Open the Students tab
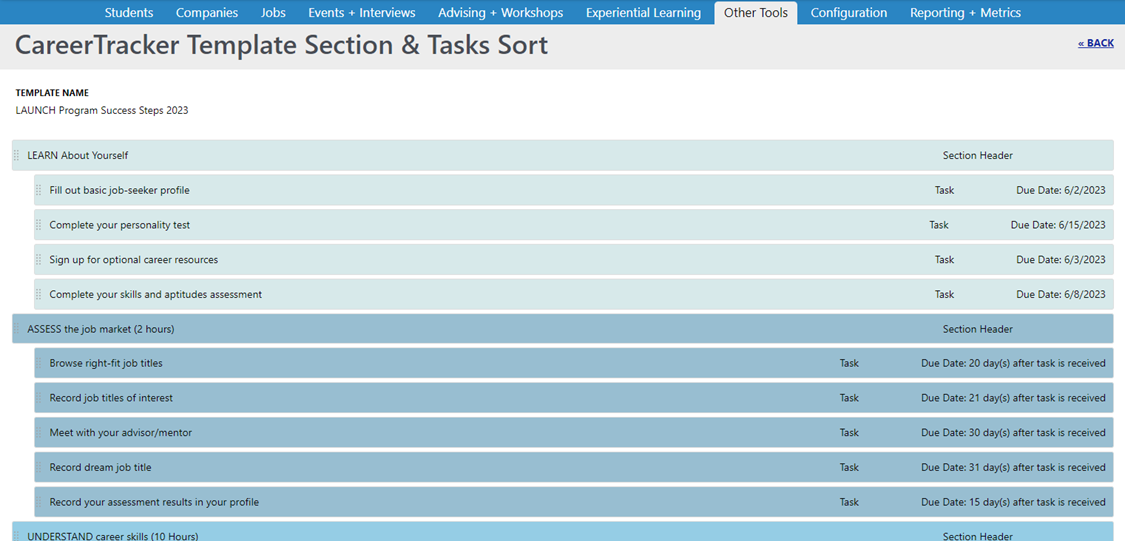The image size is (1125, 541). [x=128, y=12]
